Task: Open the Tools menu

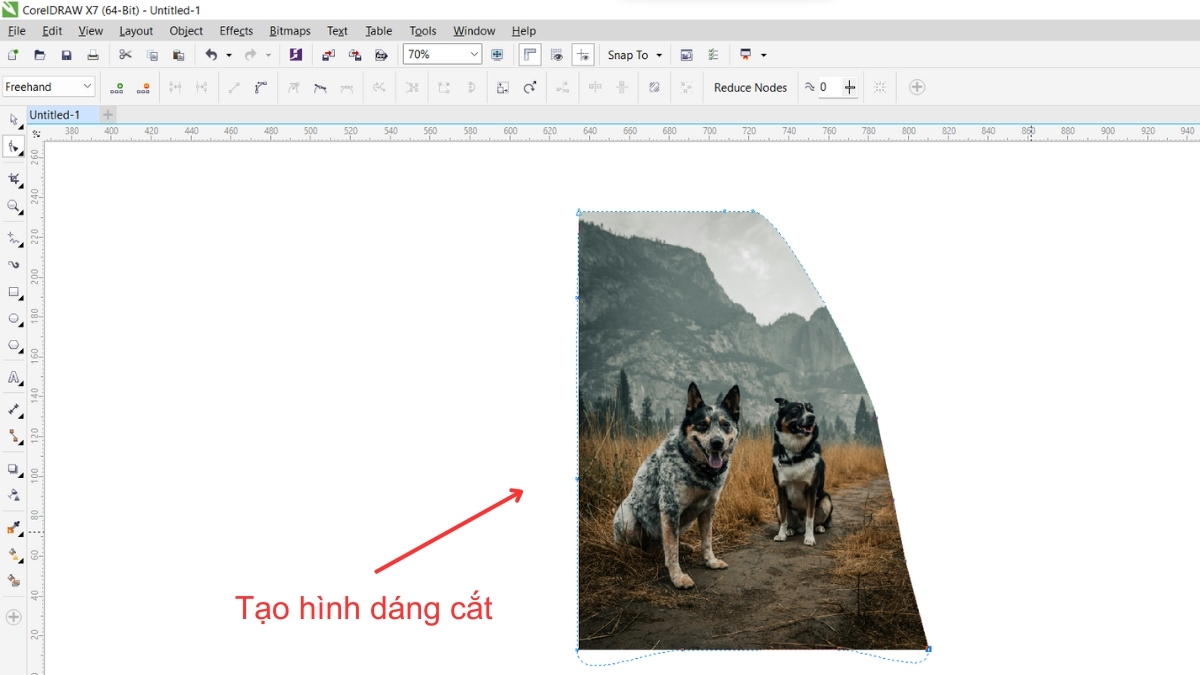Action: pos(423,31)
